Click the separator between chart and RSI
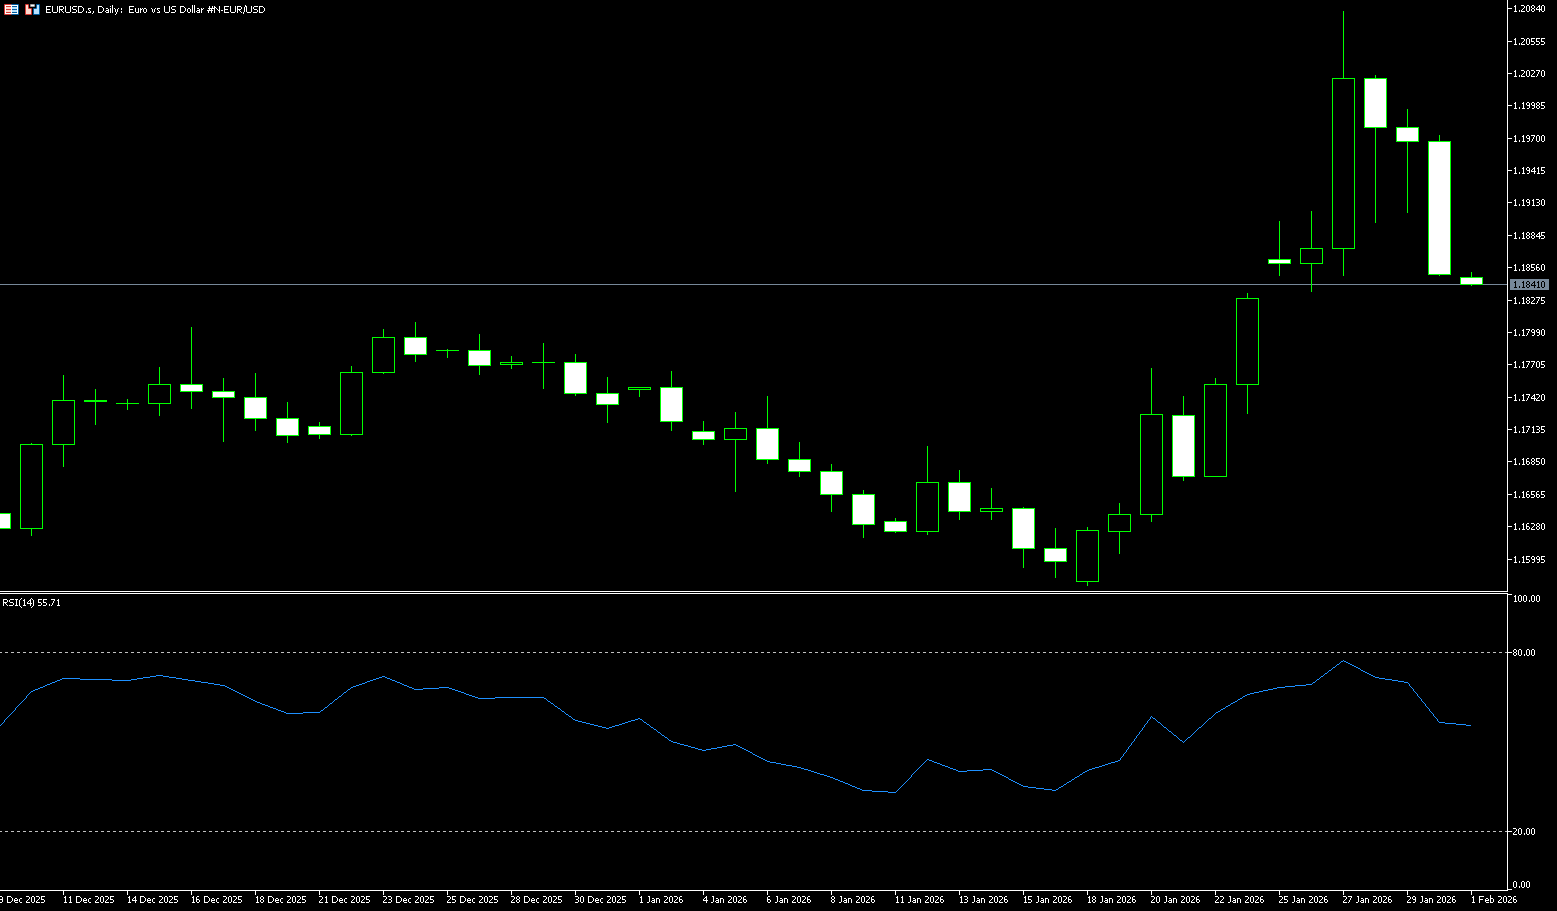Screen dimensions: 1557x911 click(x=750, y=593)
